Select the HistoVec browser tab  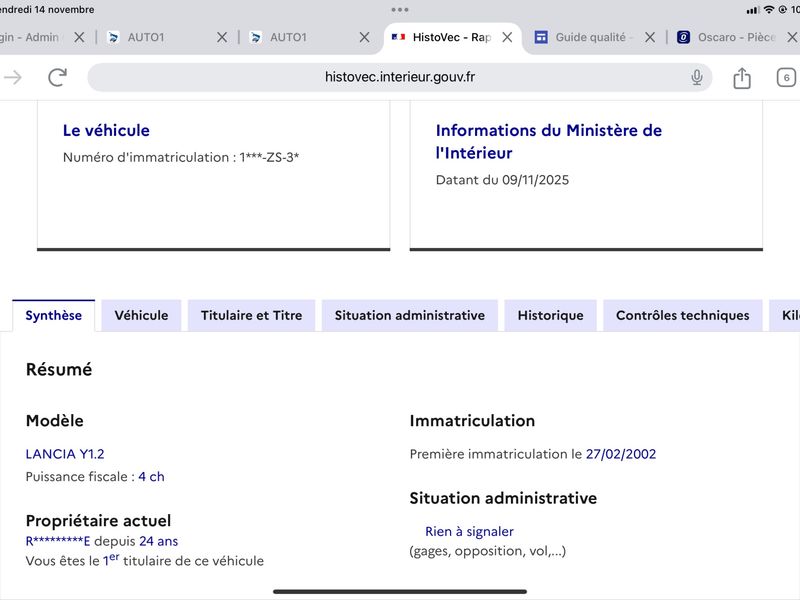coord(452,37)
